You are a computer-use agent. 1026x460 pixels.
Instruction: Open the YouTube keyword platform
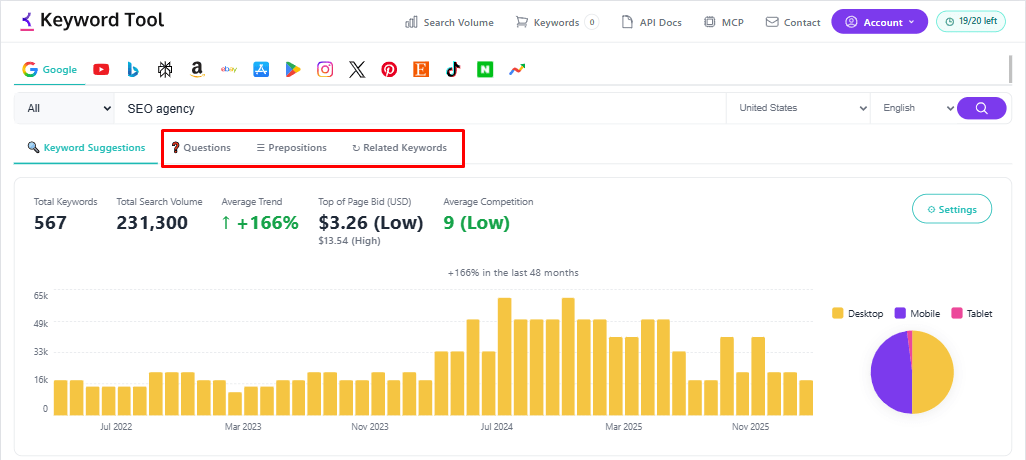coord(101,69)
